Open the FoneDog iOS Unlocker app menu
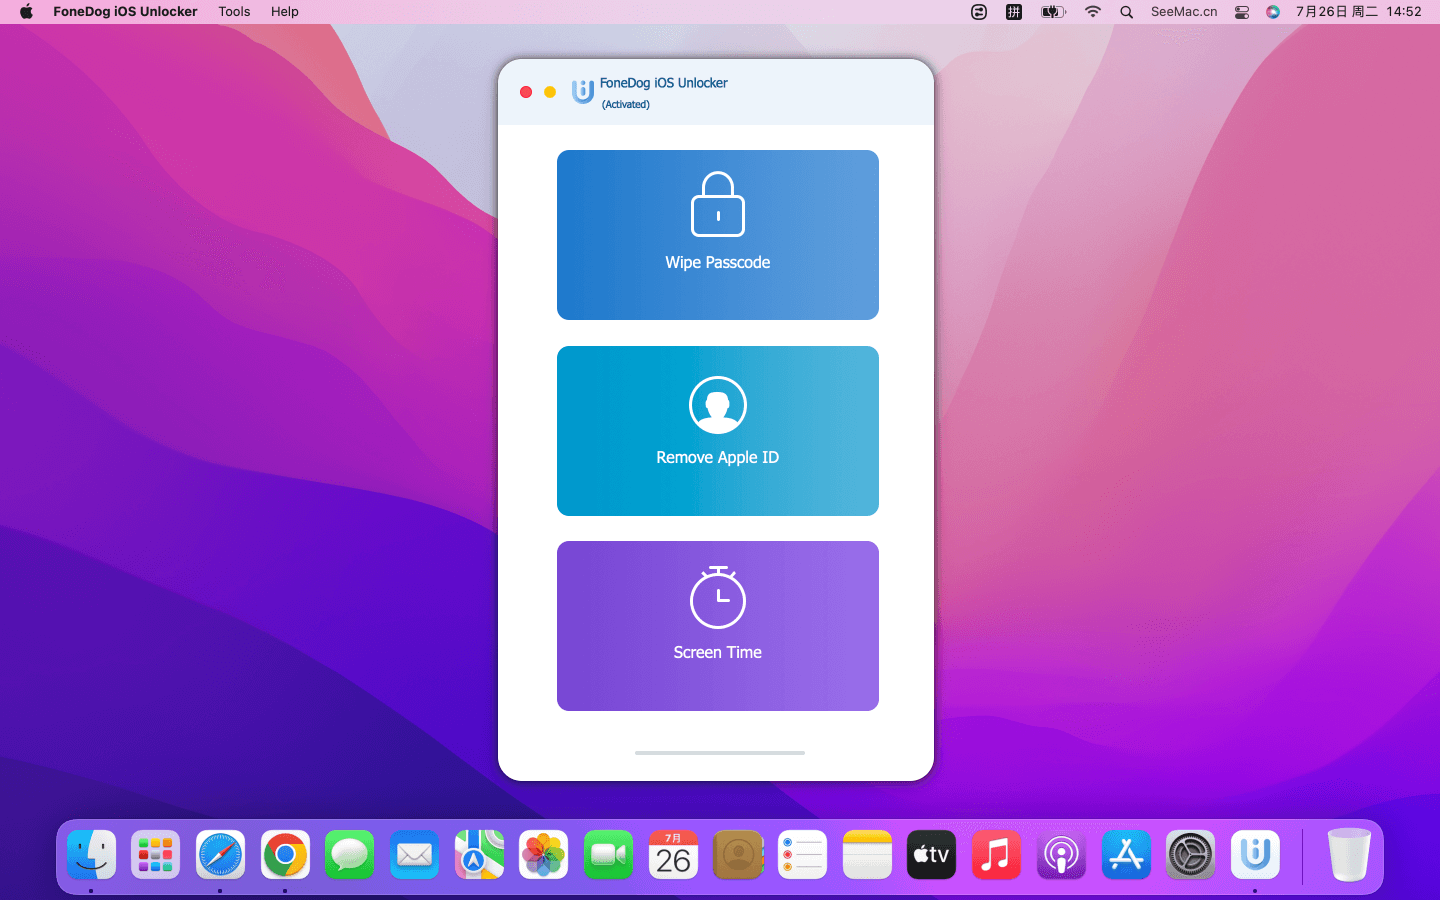 pos(125,12)
